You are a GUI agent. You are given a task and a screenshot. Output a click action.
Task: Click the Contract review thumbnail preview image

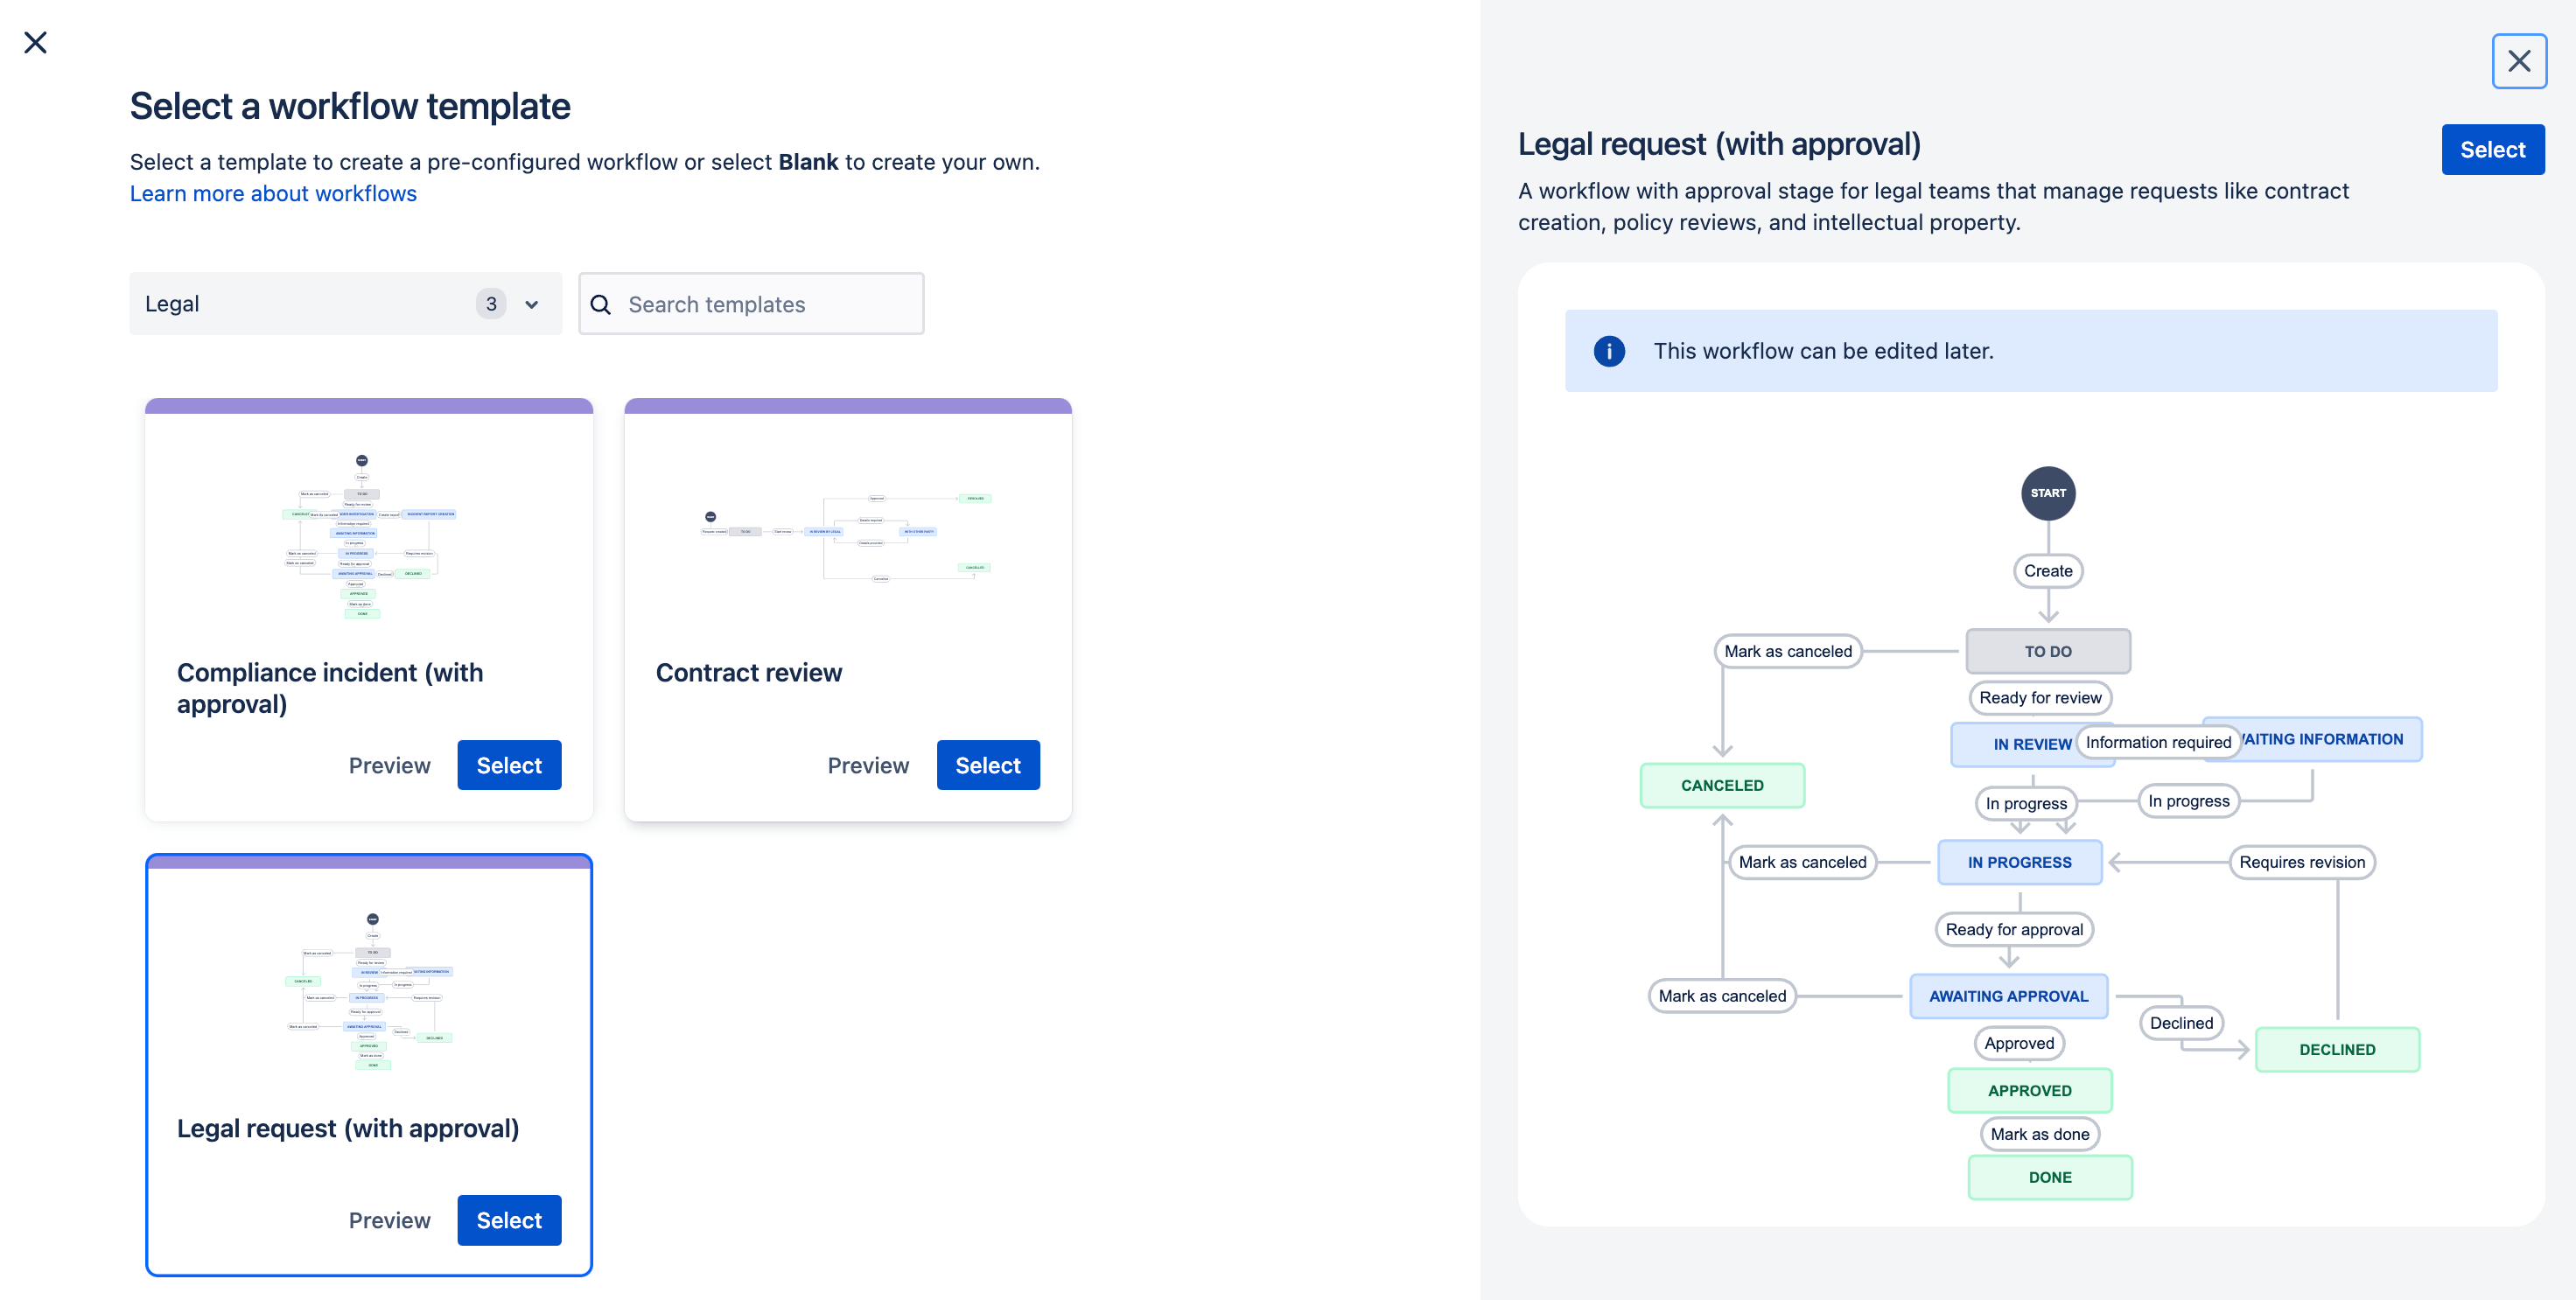pos(847,532)
